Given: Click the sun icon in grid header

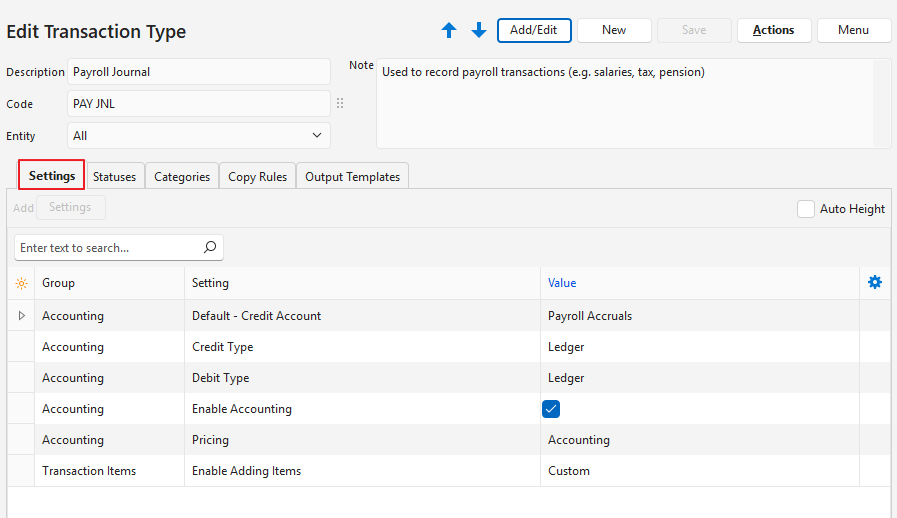Looking at the screenshot, I should click(21, 283).
